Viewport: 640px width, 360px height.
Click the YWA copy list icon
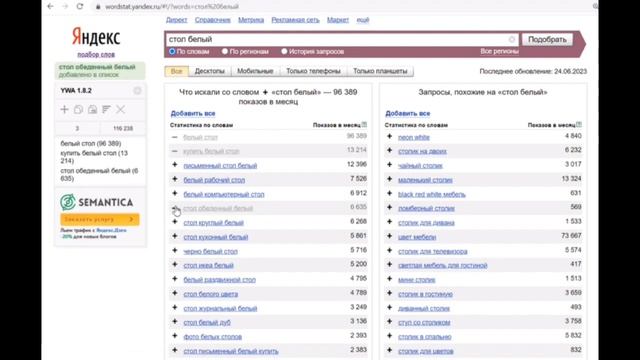click(78, 109)
